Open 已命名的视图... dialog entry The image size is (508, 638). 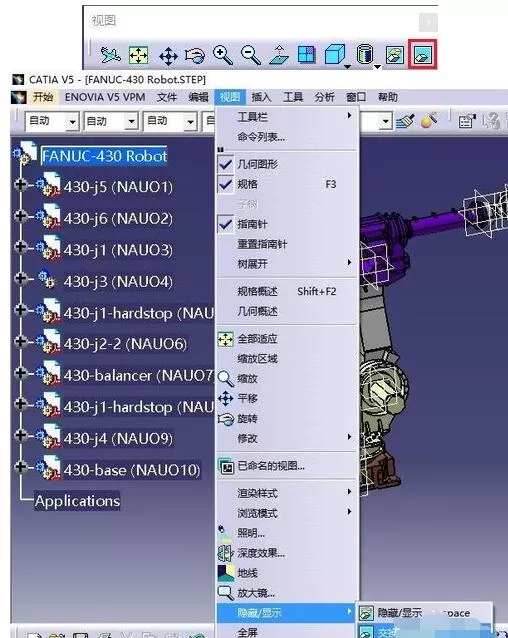pos(287,466)
